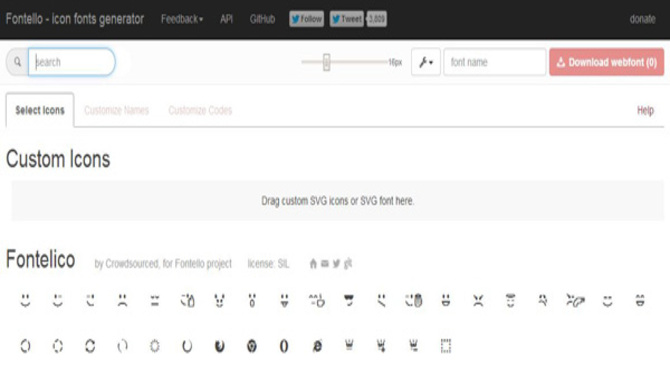Select the saint face with halo icon
The image size is (670, 380).
click(511, 300)
